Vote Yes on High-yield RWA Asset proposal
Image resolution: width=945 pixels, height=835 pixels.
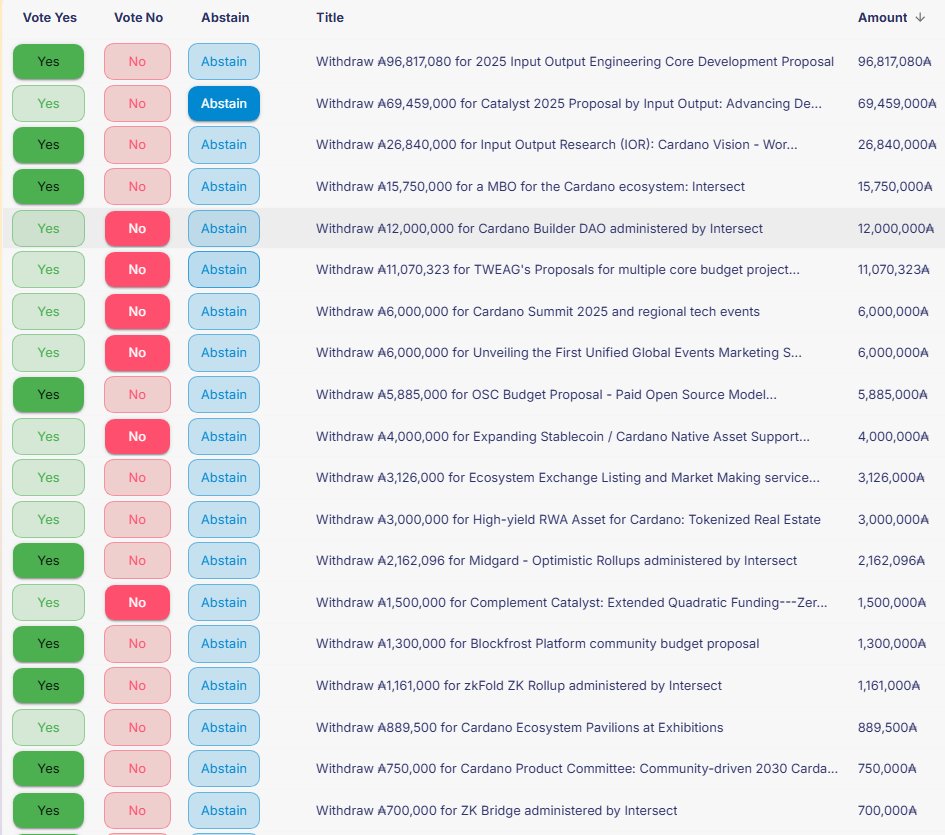tap(48, 520)
